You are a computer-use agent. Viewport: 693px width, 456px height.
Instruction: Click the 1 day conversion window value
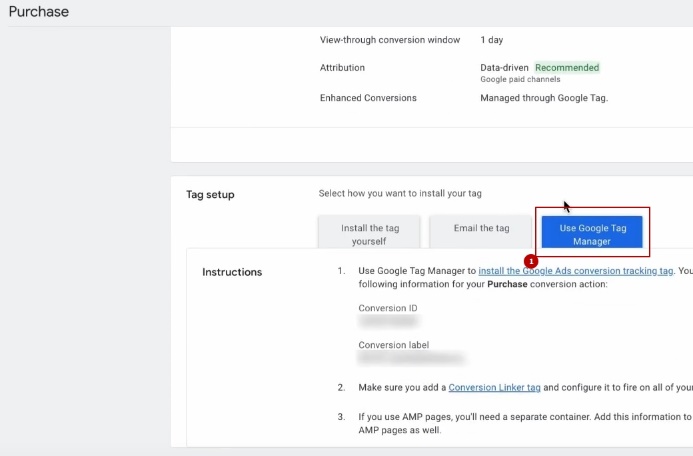pos(491,40)
